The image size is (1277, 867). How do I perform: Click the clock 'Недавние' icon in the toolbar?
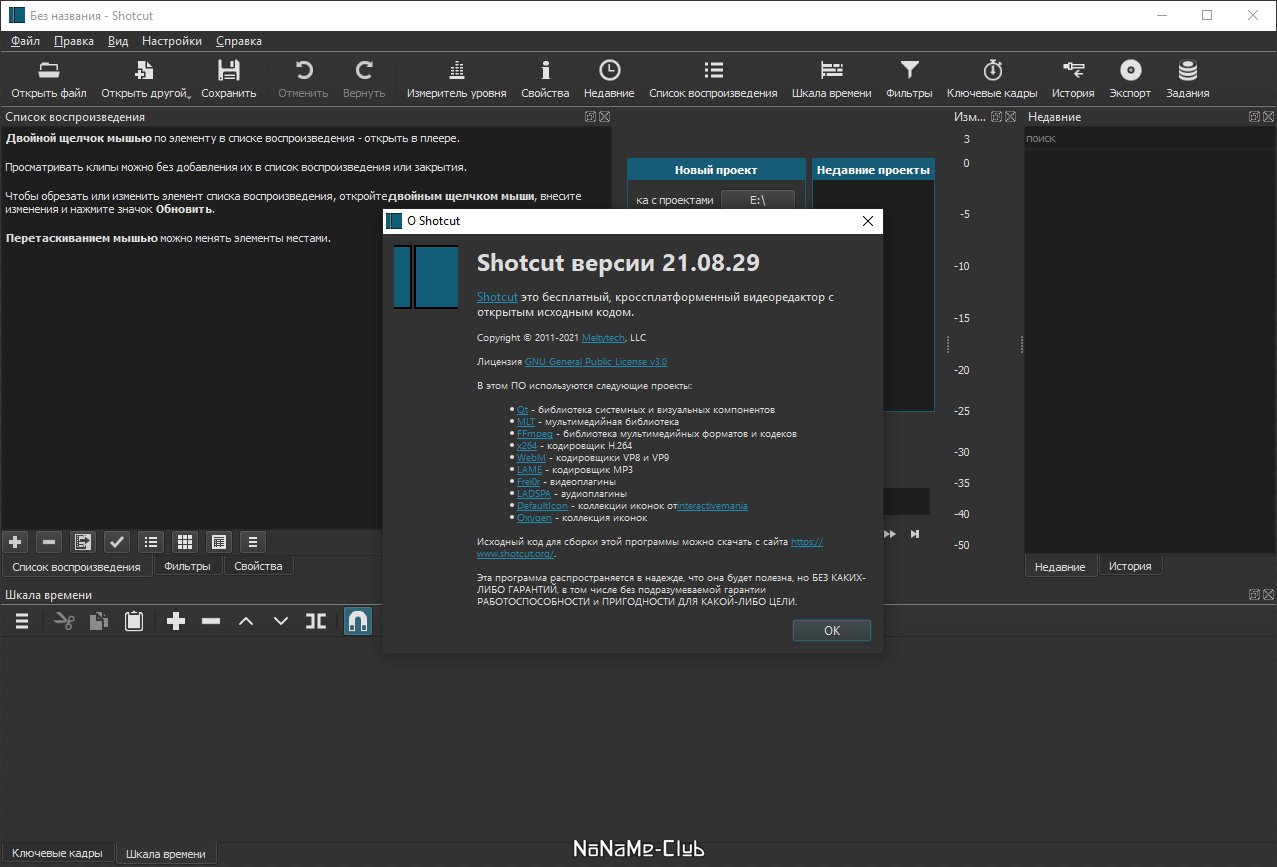click(x=609, y=80)
